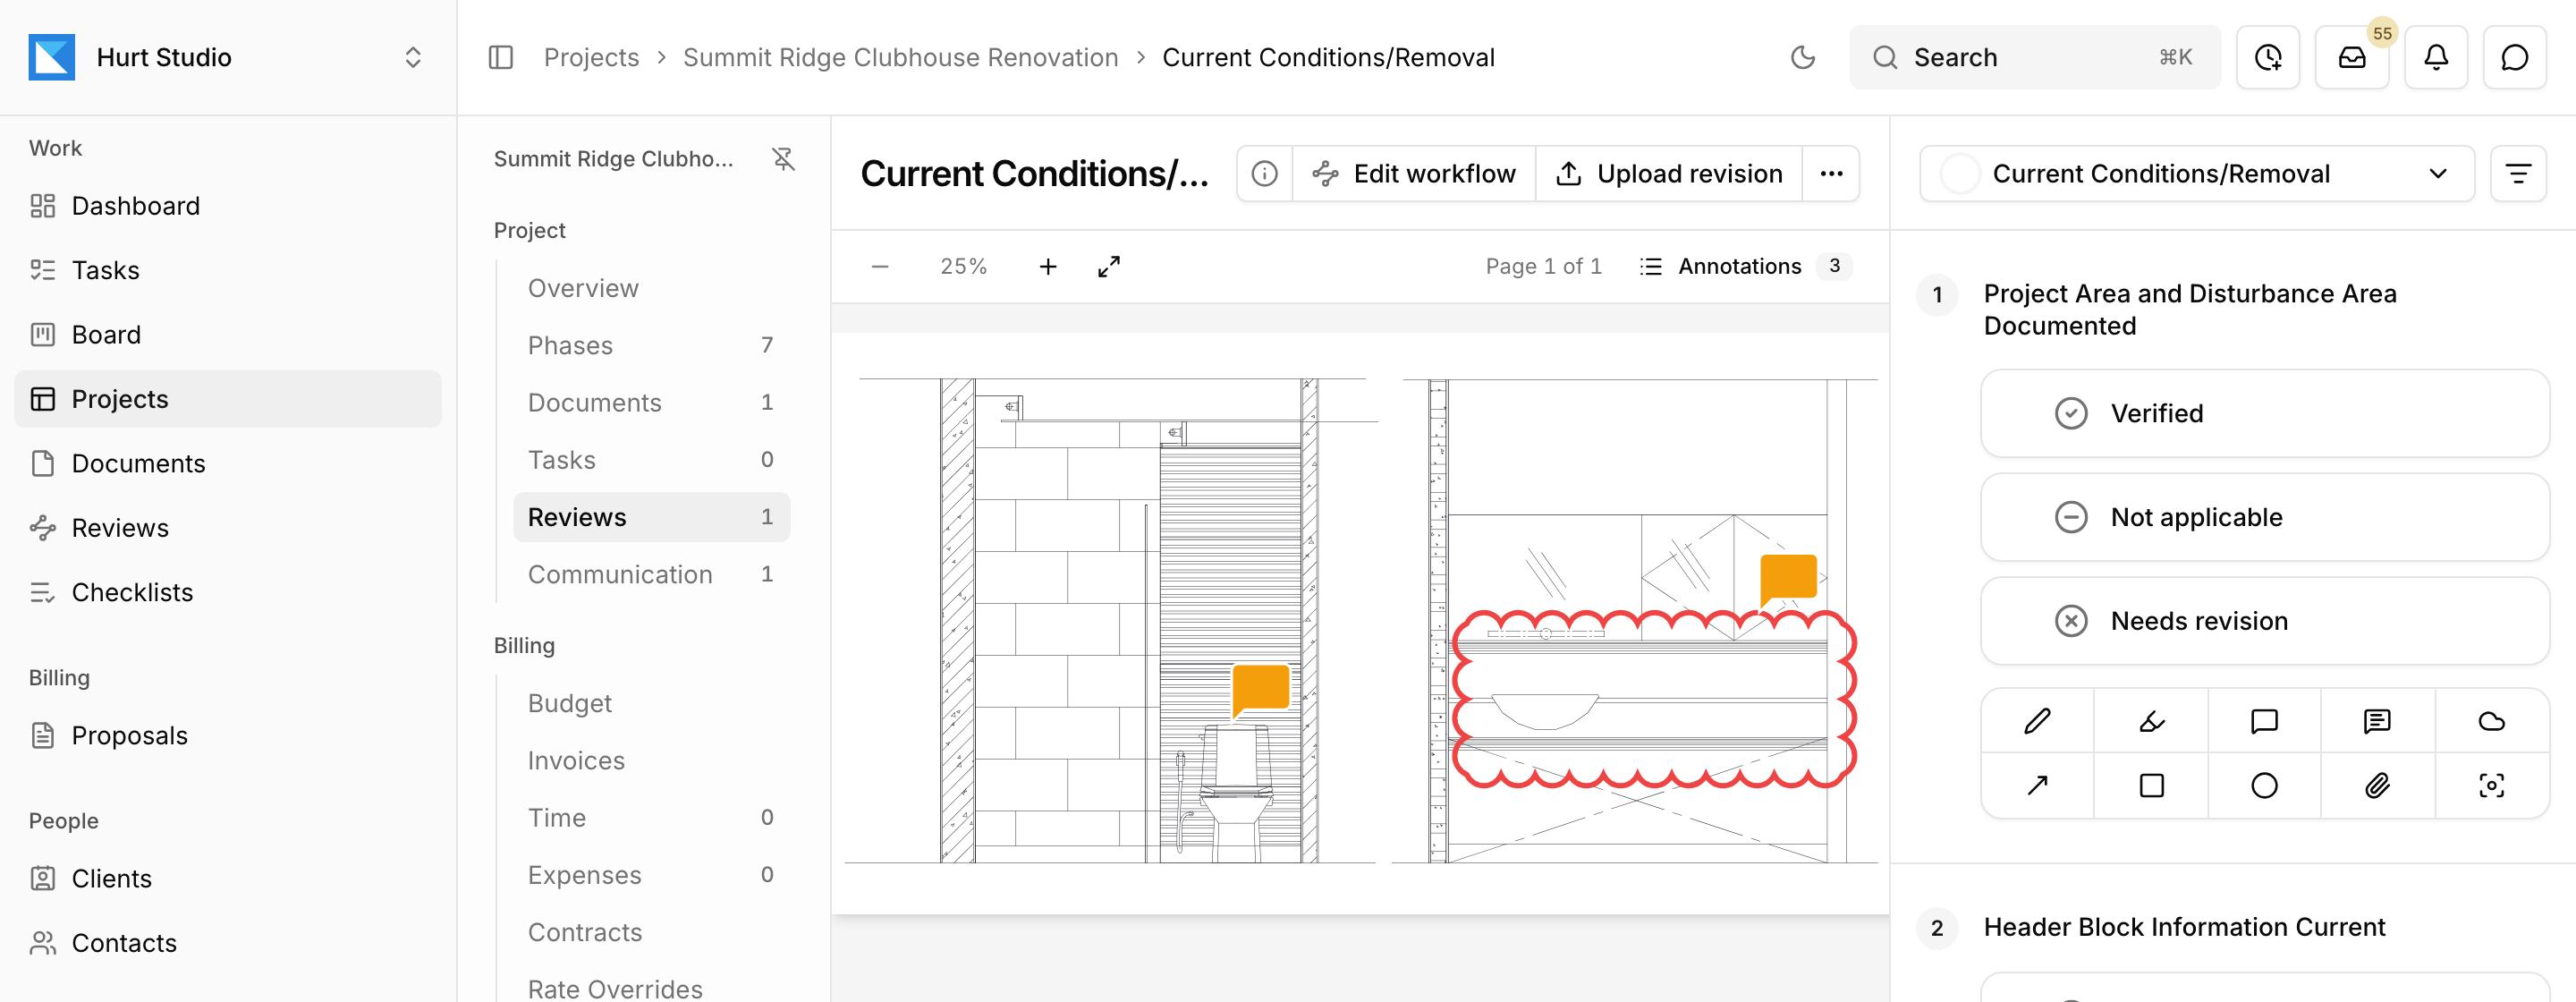
Task: Open the Current Conditions/Removal dropdown
Action: pos(2196,174)
